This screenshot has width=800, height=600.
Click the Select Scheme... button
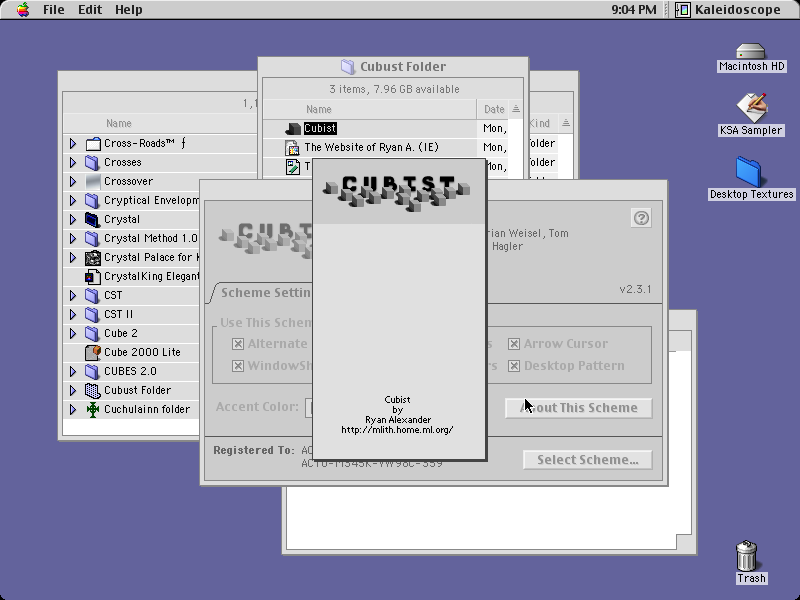(588, 460)
